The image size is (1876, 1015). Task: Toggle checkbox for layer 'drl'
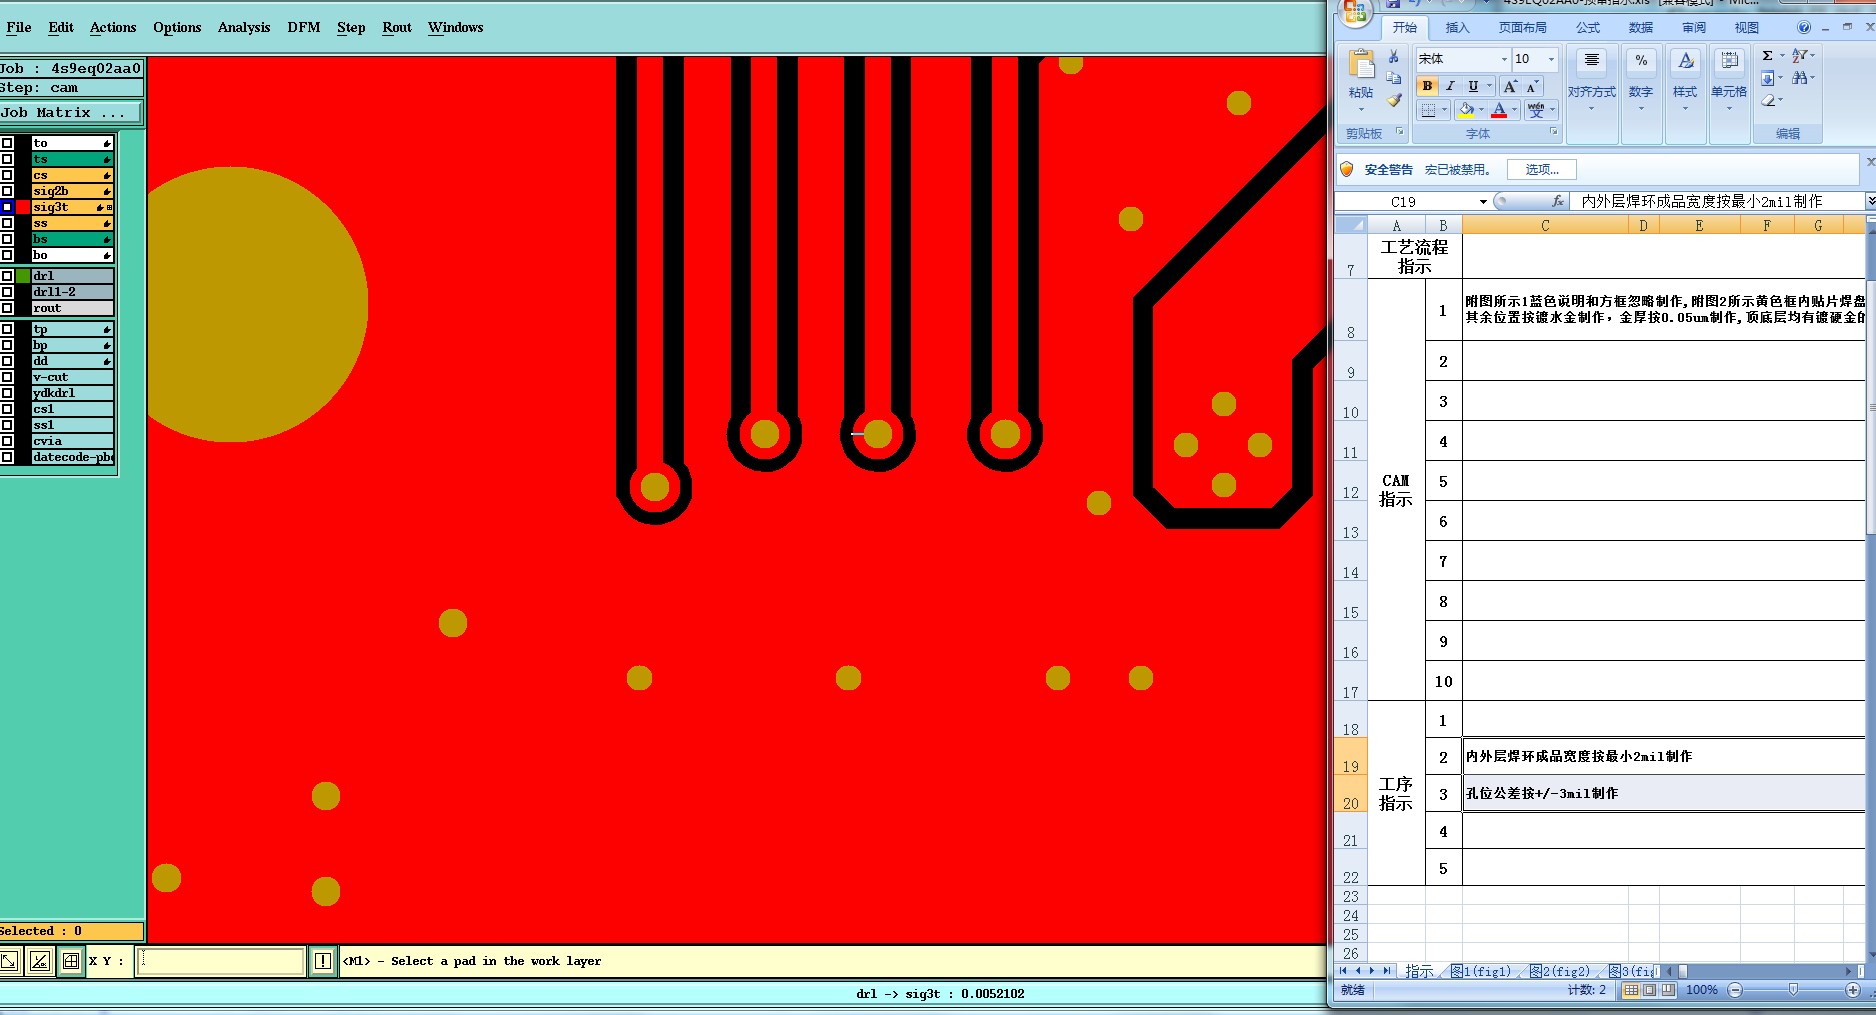7,276
